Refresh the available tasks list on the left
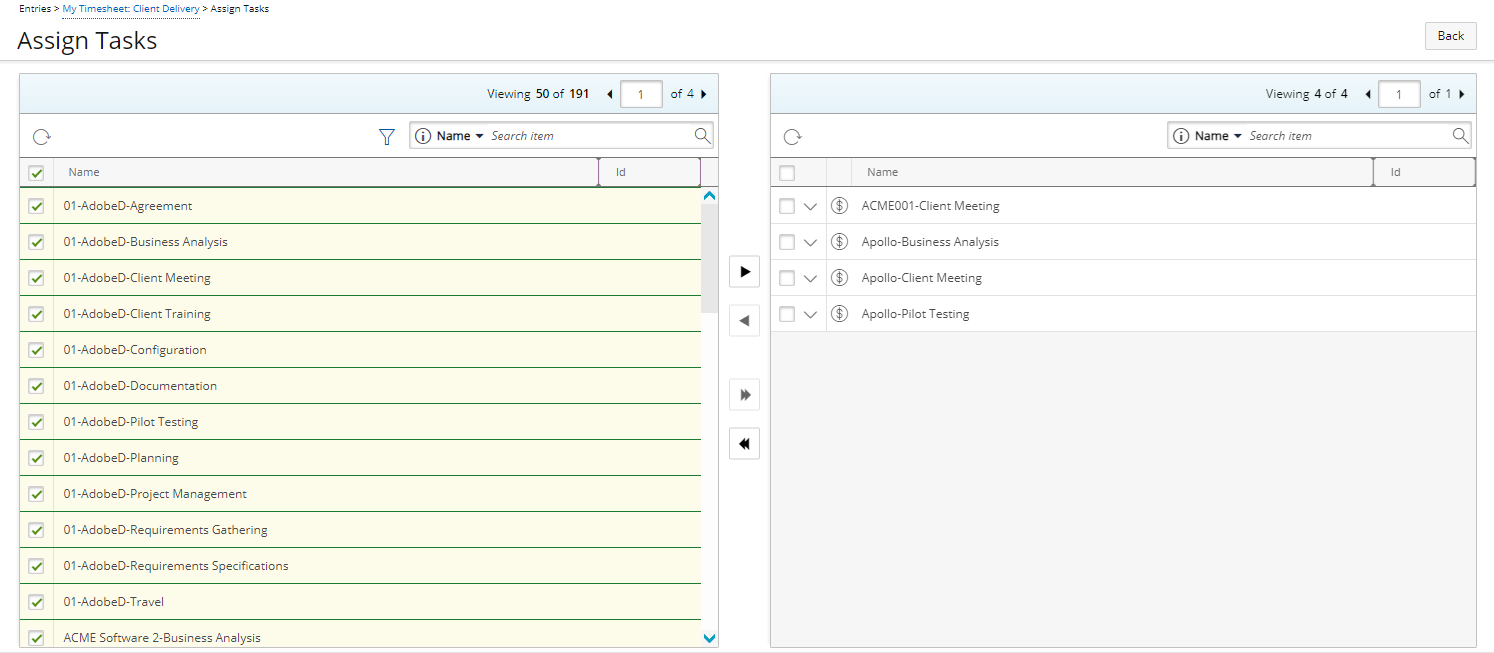1494x653 pixels. 41,137
